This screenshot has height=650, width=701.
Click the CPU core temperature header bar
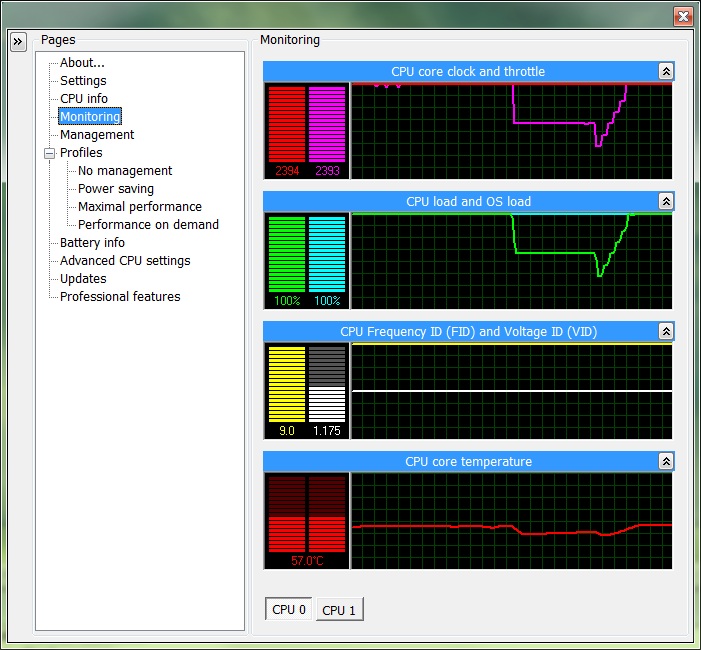[x=468, y=461]
